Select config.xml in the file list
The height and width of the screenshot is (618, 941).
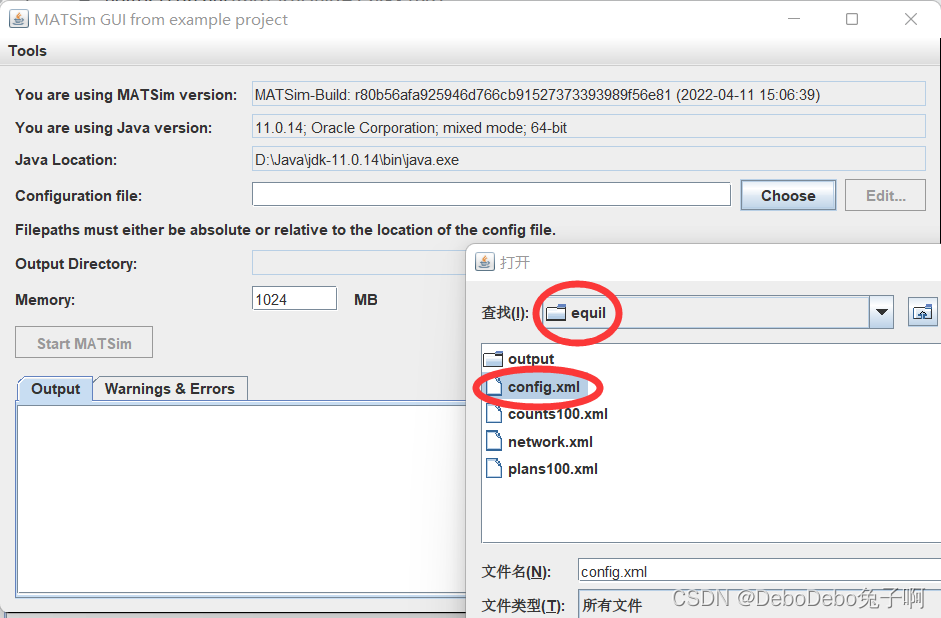(x=534, y=387)
